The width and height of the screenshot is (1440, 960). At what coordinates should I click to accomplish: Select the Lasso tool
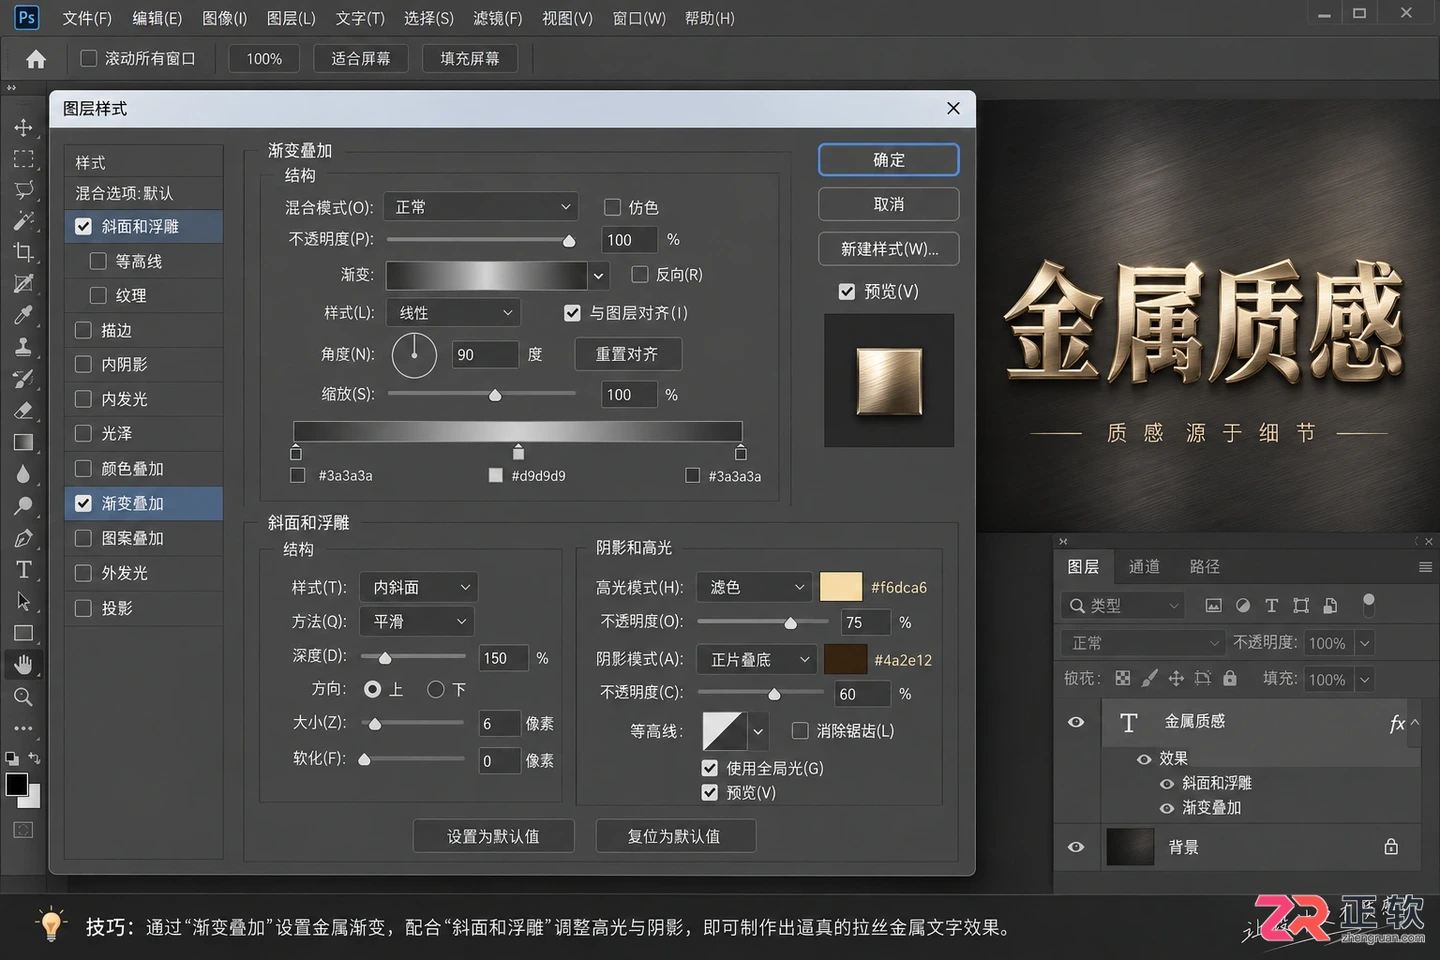[24, 190]
